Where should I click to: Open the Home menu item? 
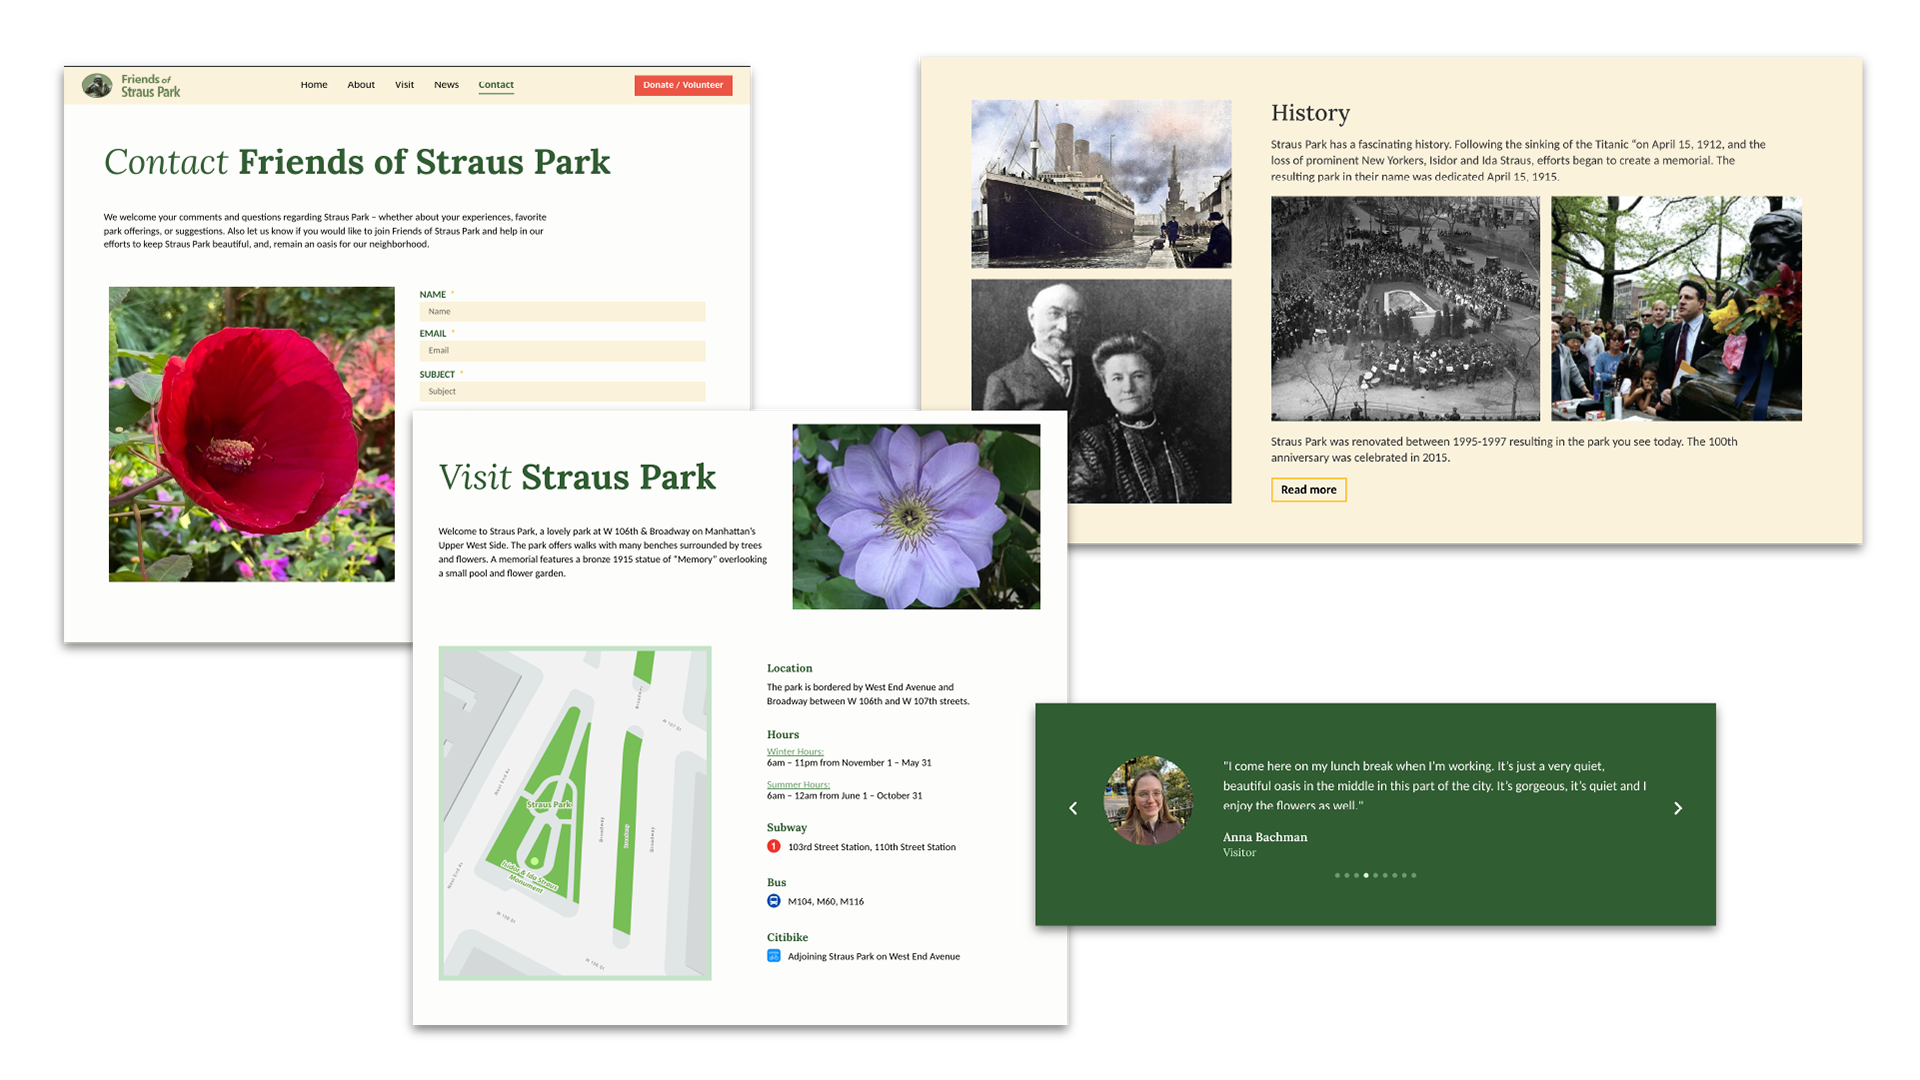(314, 85)
